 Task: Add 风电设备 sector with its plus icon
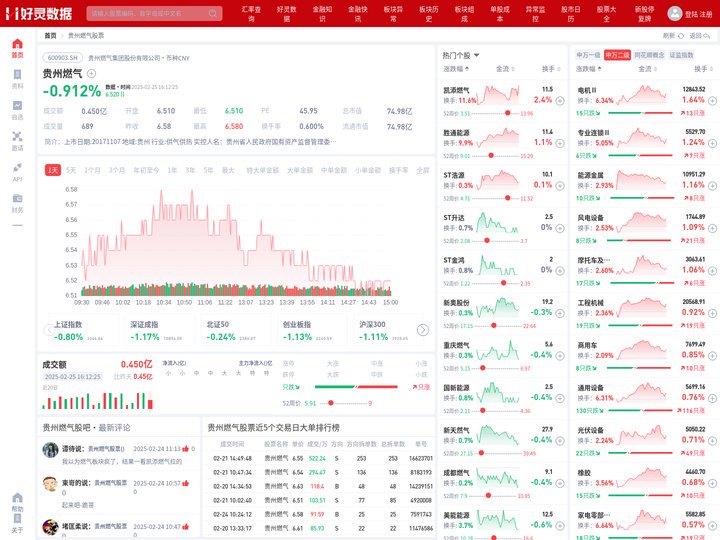(x=712, y=228)
